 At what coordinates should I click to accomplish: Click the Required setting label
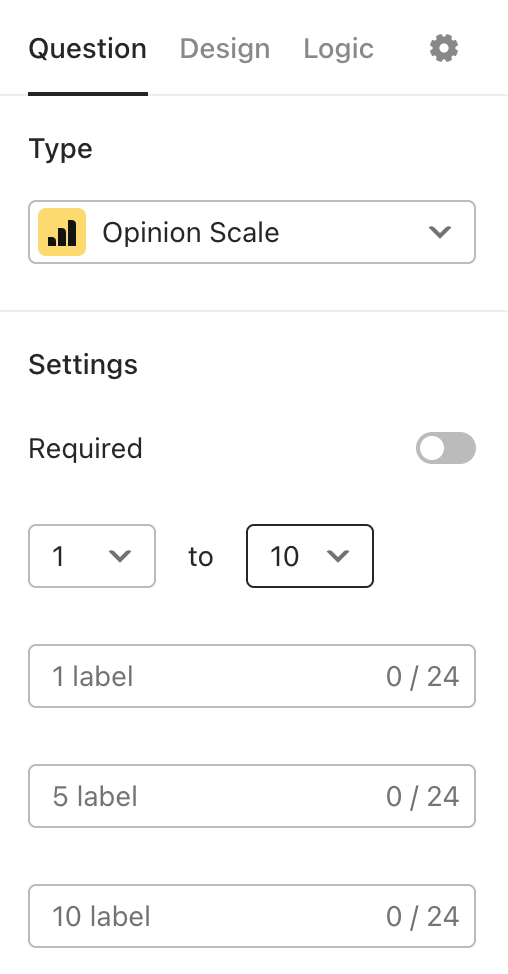86,448
